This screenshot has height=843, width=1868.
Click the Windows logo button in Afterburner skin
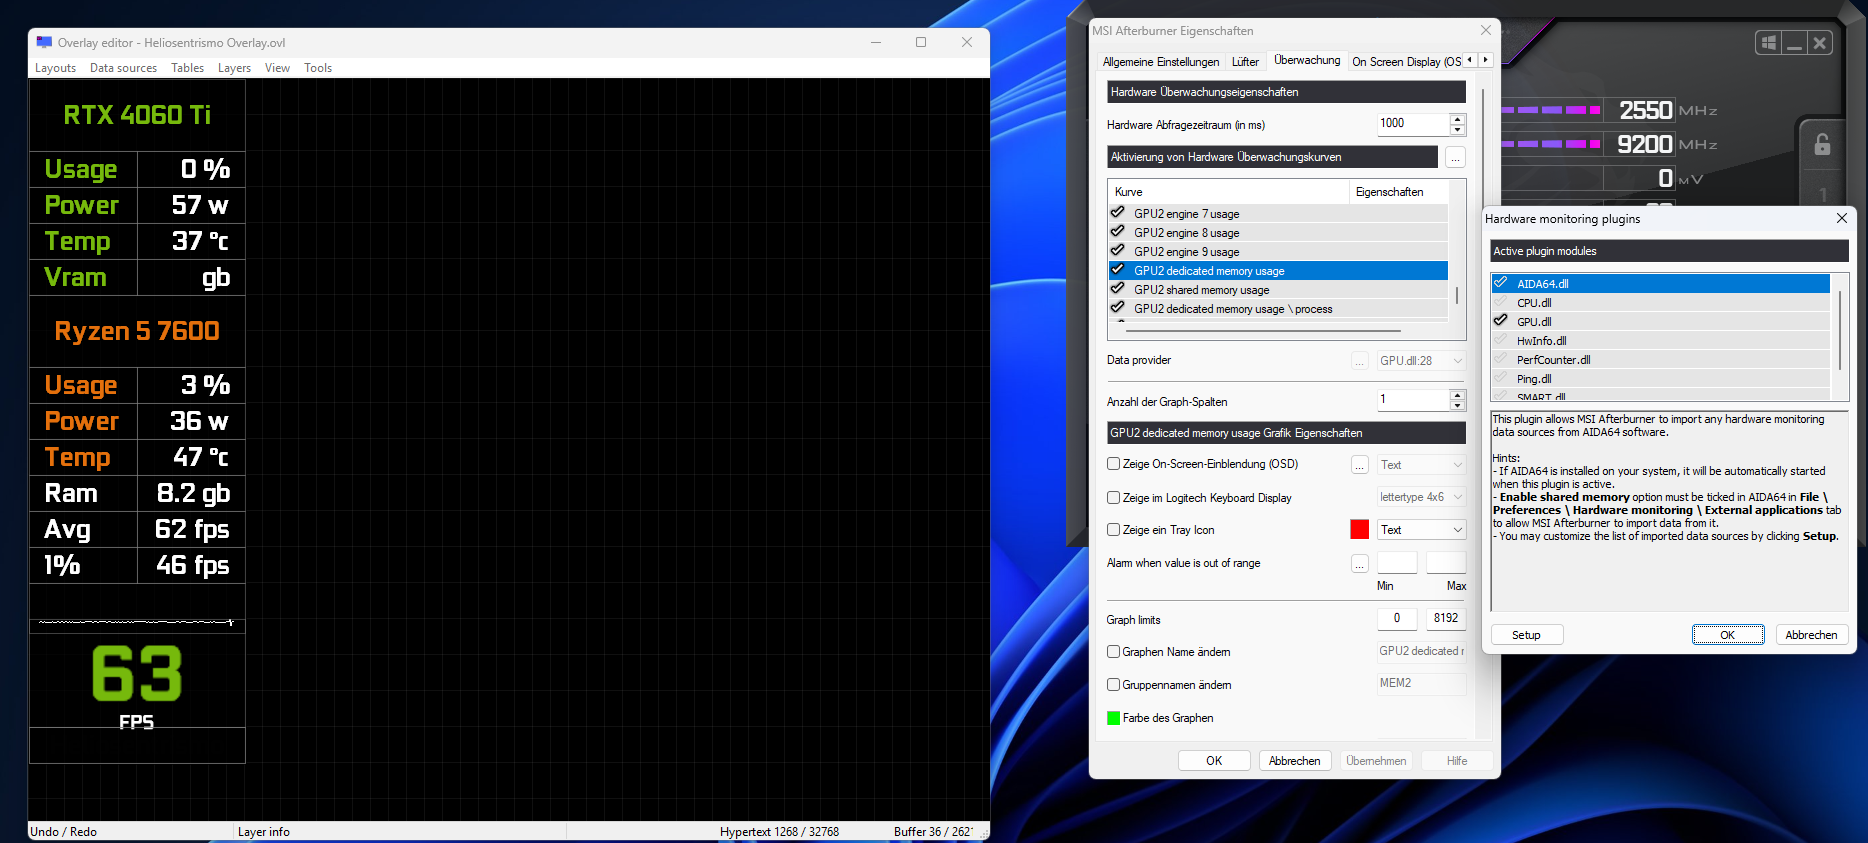click(1769, 43)
